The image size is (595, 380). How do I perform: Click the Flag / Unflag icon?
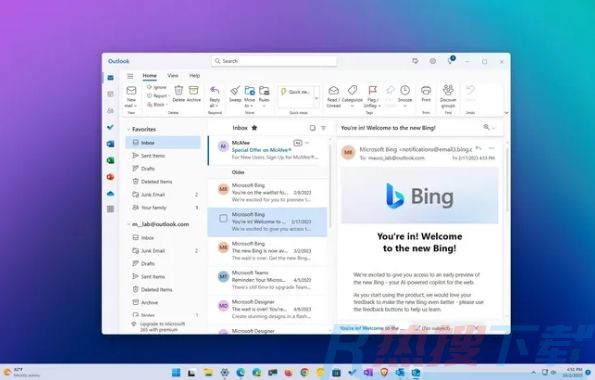pyautogui.click(x=372, y=90)
